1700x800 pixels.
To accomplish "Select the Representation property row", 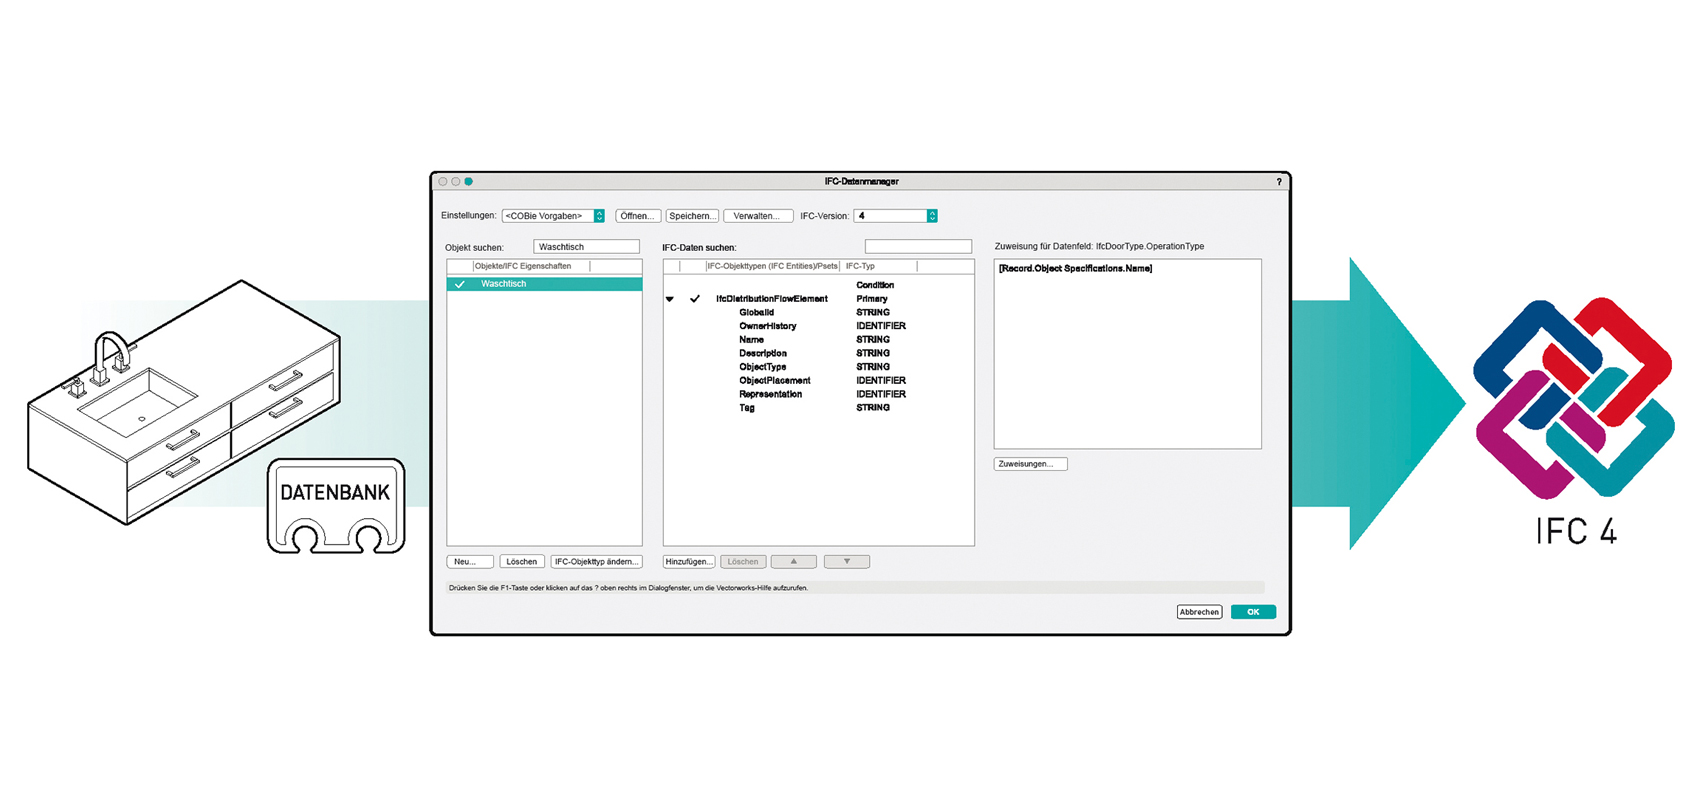I will coord(771,394).
